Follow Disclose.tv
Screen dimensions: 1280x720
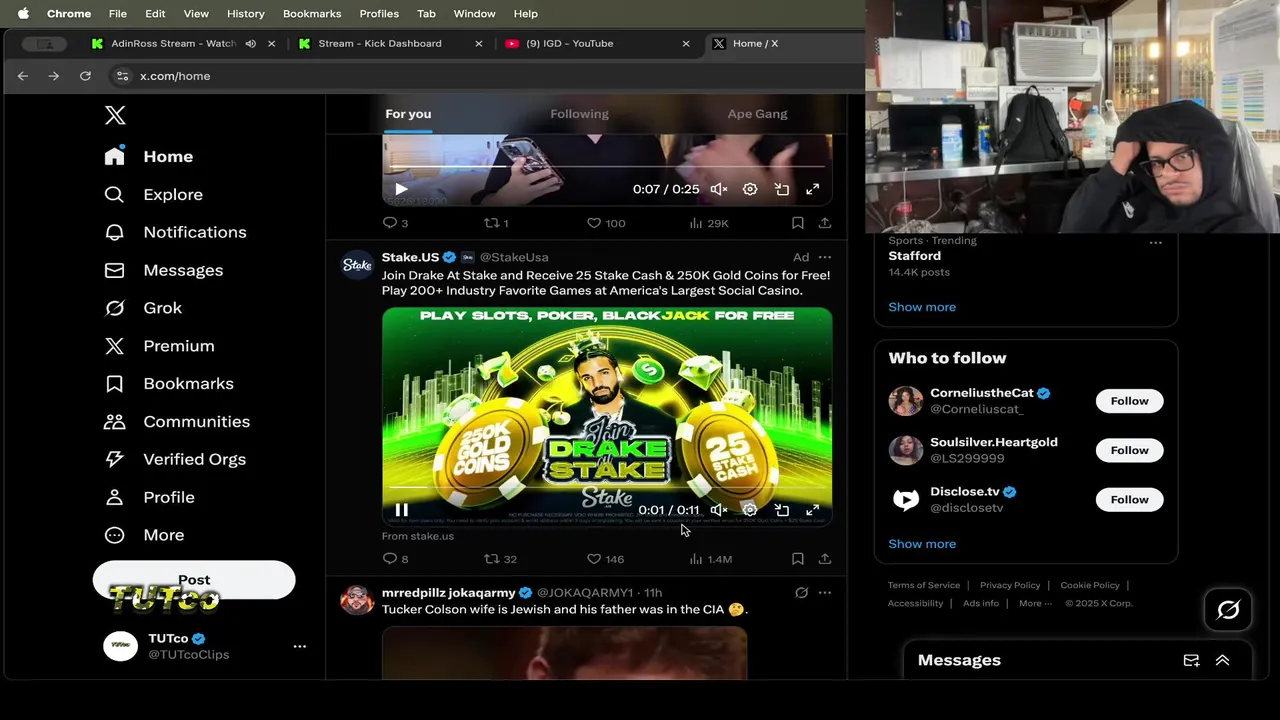[1129, 500]
